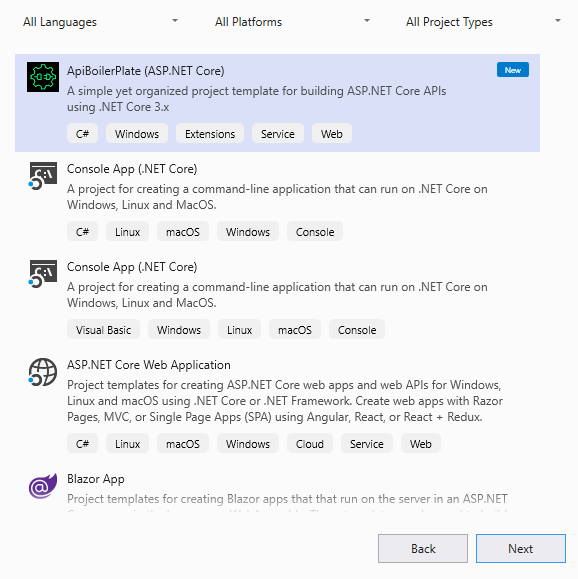Open the All Platforms dropdown
Screen dimensions: 578x579
(292, 22)
